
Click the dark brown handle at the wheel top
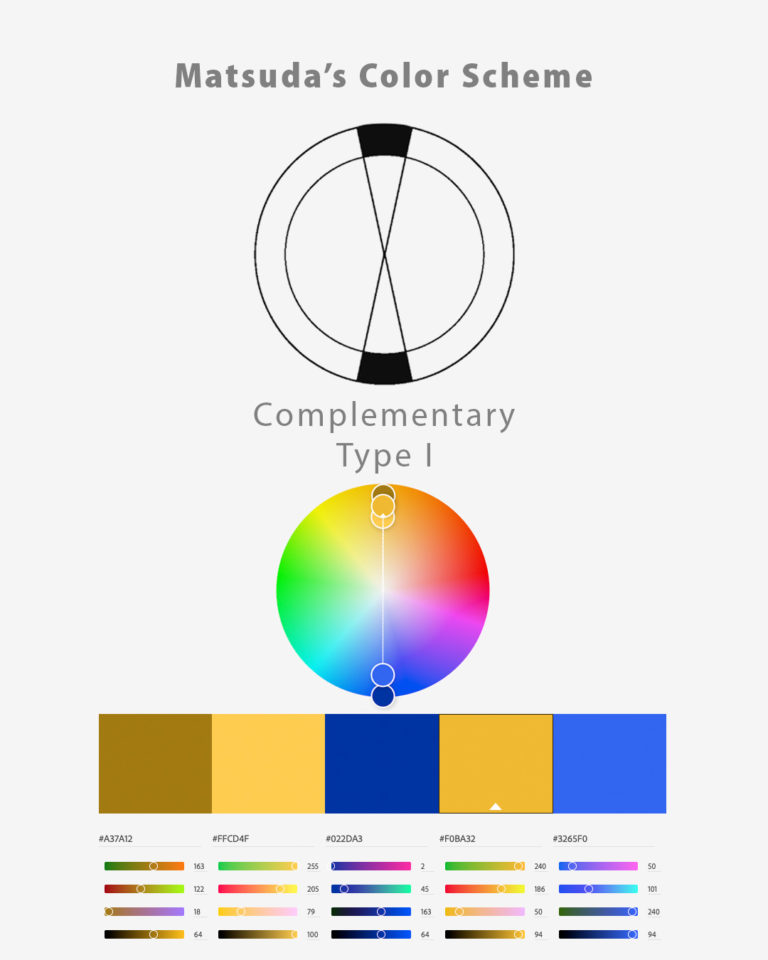383,492
